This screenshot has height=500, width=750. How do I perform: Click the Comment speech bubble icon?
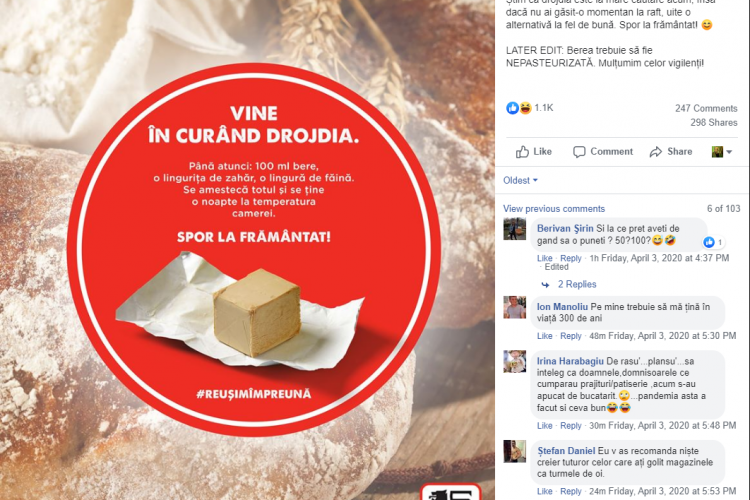(579, 152)
